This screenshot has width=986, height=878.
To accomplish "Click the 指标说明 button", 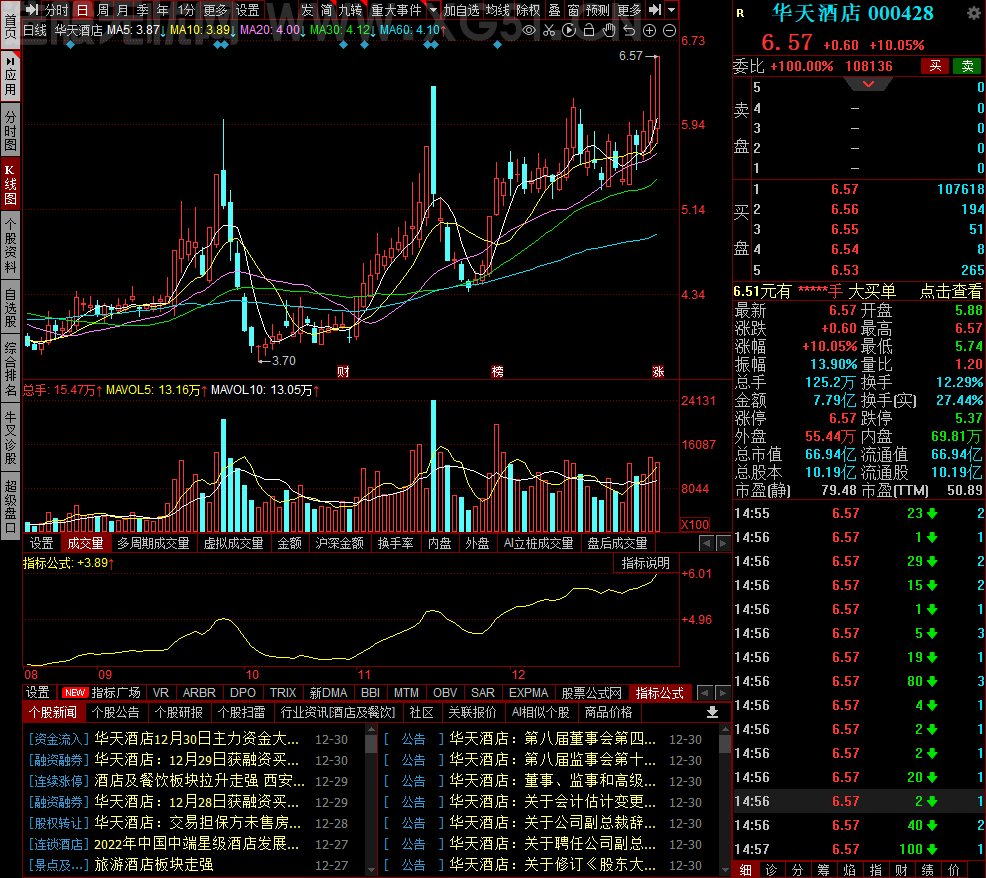I will [x=645, y=564].
